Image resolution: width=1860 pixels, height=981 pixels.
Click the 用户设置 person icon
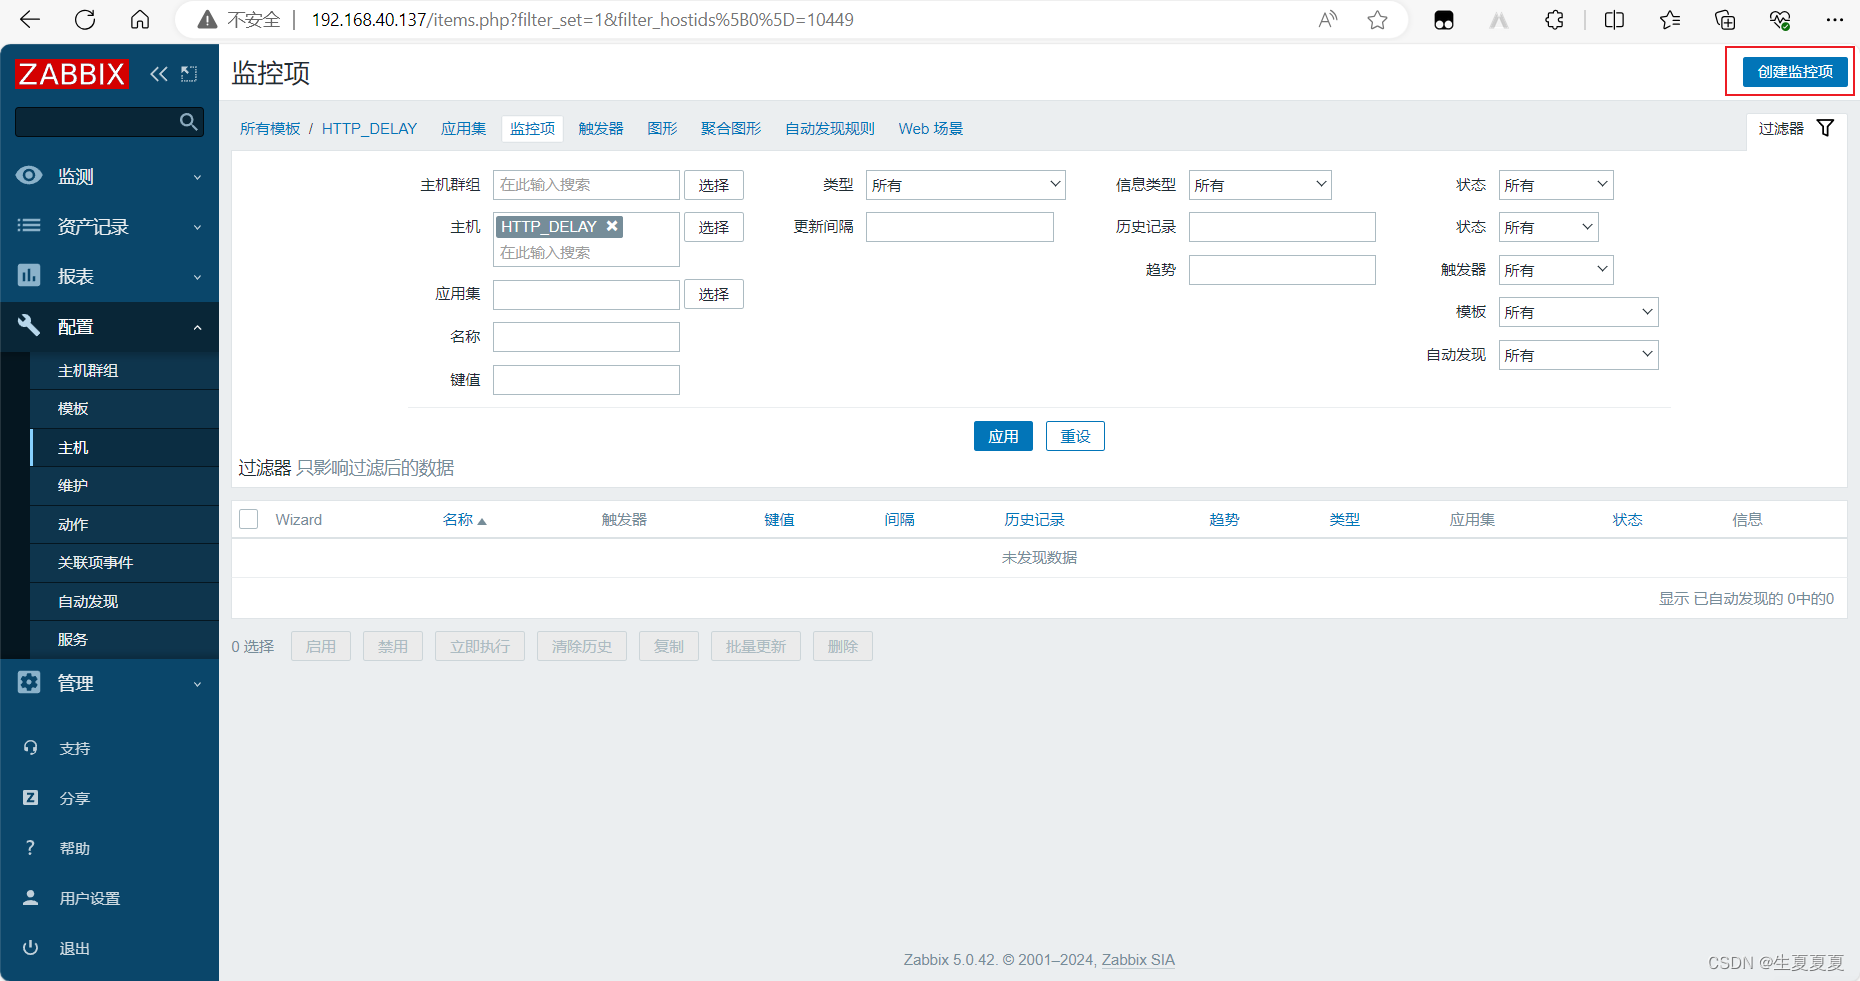[31, 897]
